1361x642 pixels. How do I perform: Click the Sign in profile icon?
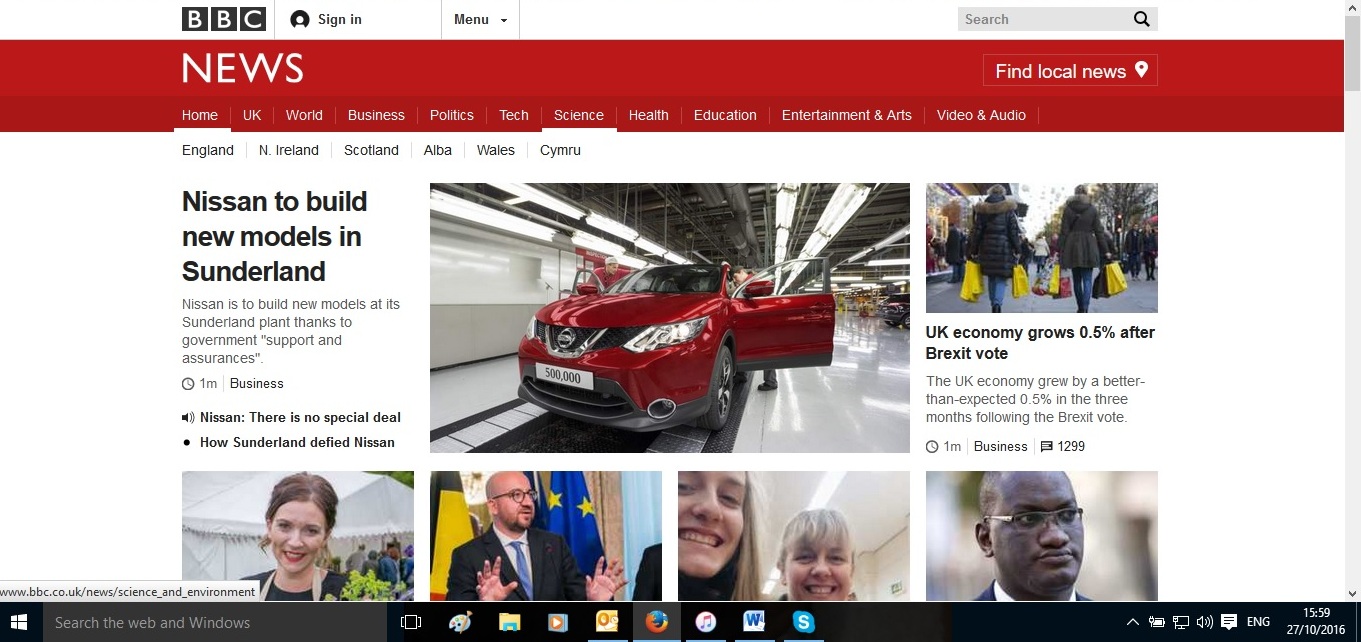(x=299, y=19)
